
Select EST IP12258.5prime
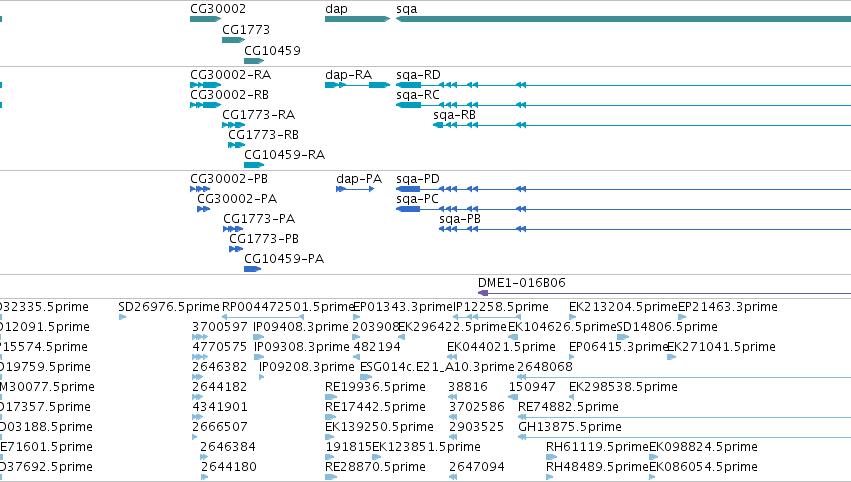click(x=500, y=307)
